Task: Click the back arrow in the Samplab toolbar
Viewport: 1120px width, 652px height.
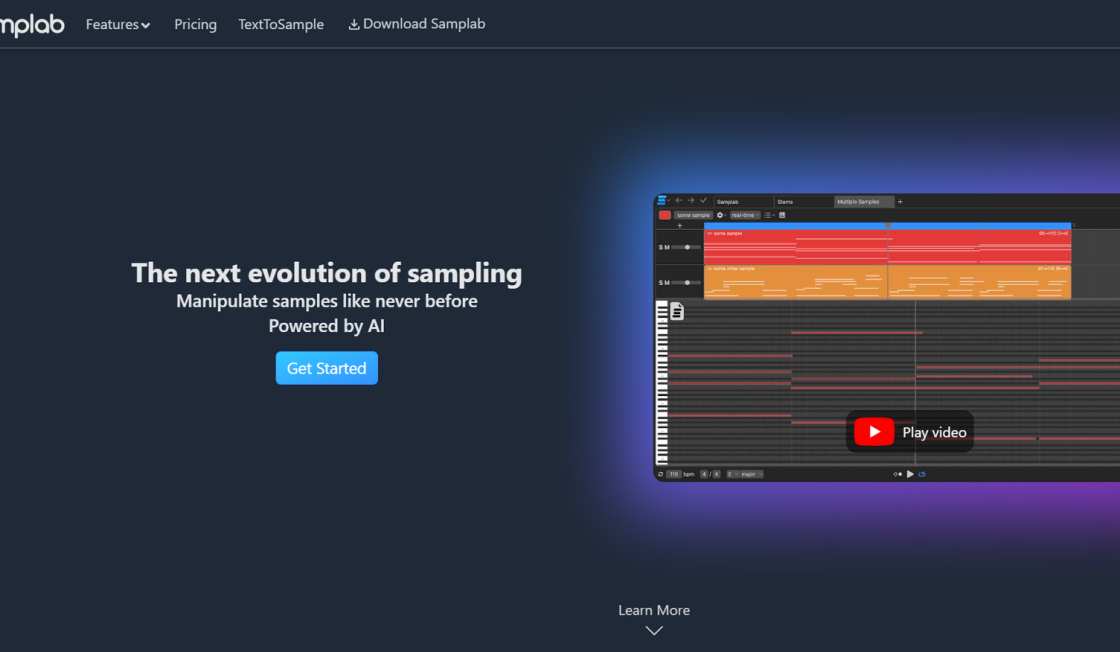Action: click(677, 200)
